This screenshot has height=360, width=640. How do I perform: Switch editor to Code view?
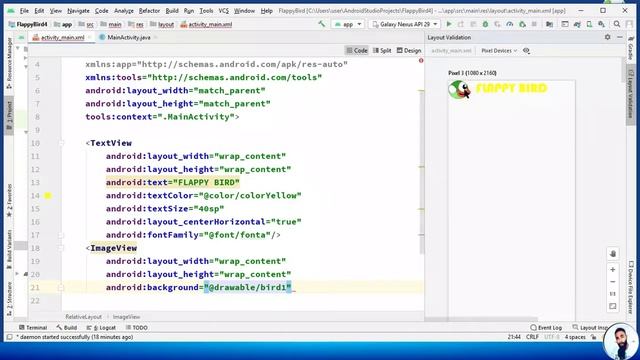pos(357,51)
